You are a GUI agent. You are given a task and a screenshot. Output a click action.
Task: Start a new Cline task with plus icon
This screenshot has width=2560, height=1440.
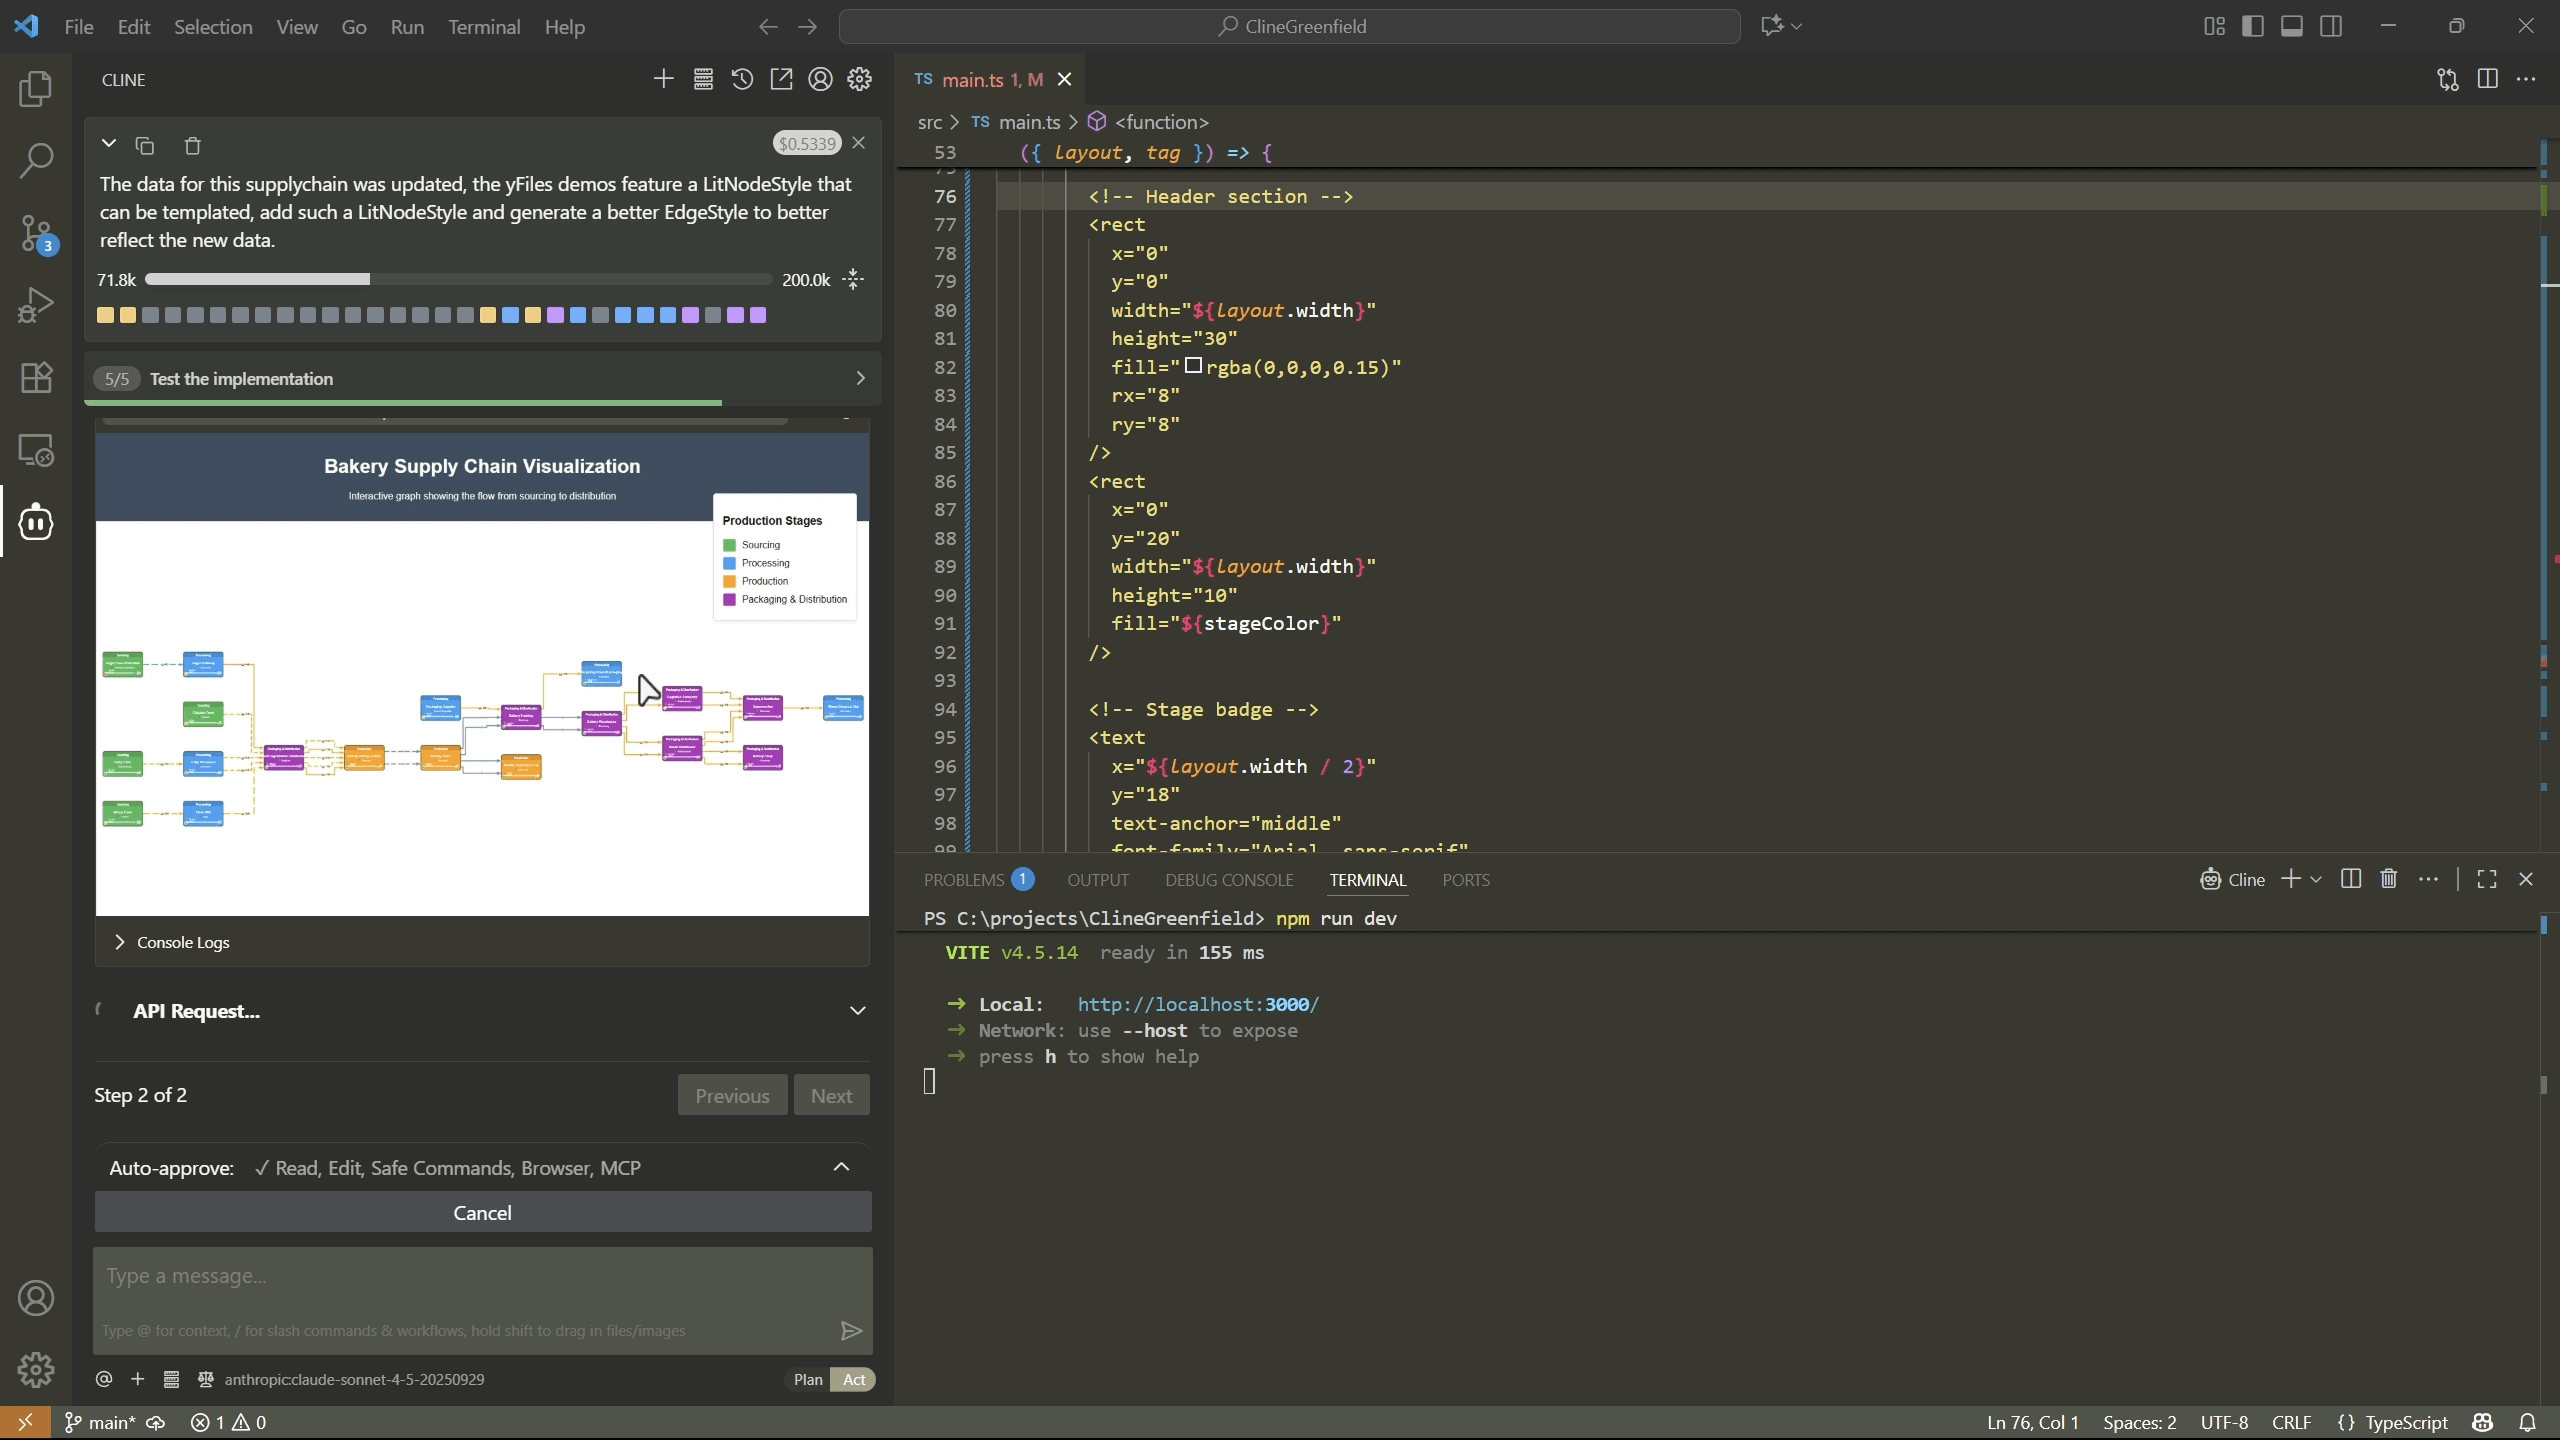tap(663, 79)
